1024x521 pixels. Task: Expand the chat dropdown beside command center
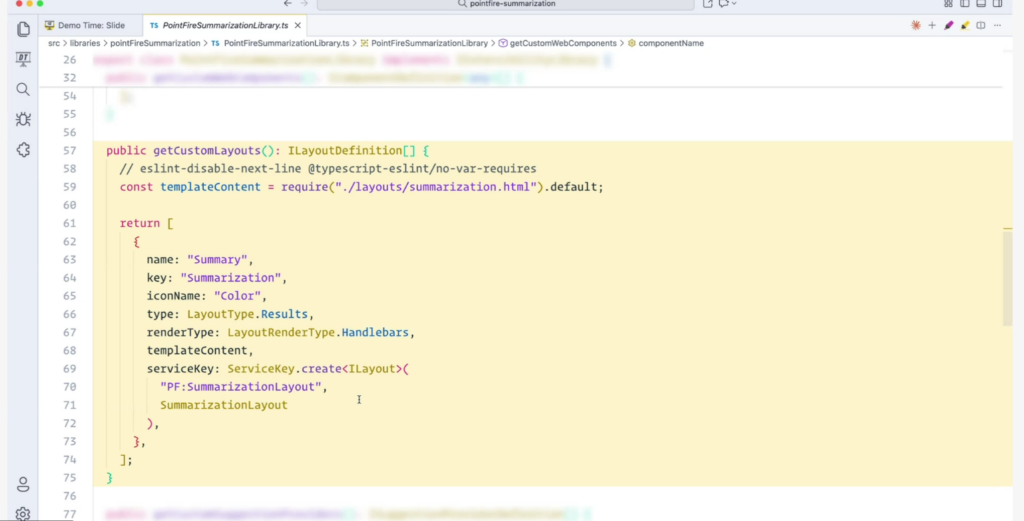[734, 4]
